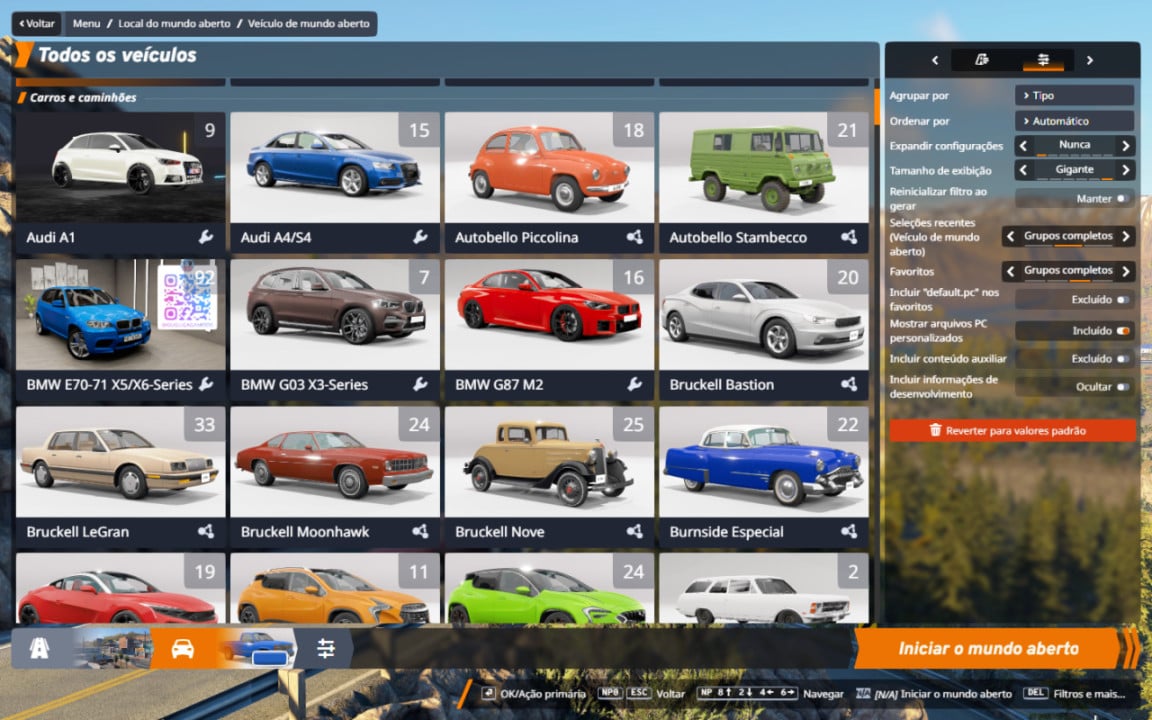Click the wrench icon on Audi A1
The image size is (1152, 720).
(x=206, y=237)
